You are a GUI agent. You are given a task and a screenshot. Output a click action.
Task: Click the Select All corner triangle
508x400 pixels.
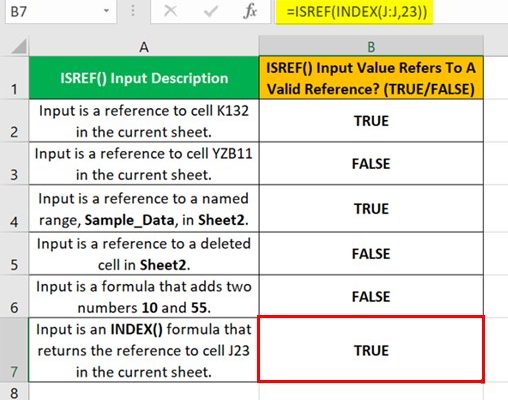click(18, 47)
